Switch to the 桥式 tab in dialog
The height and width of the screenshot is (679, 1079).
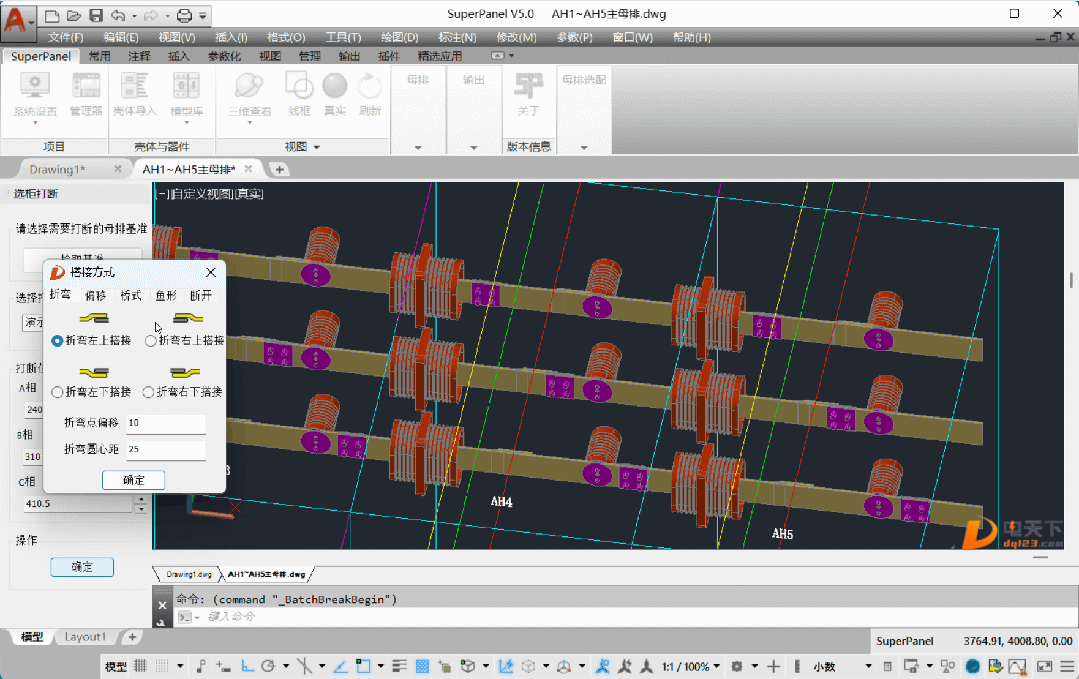pos(131,295)
